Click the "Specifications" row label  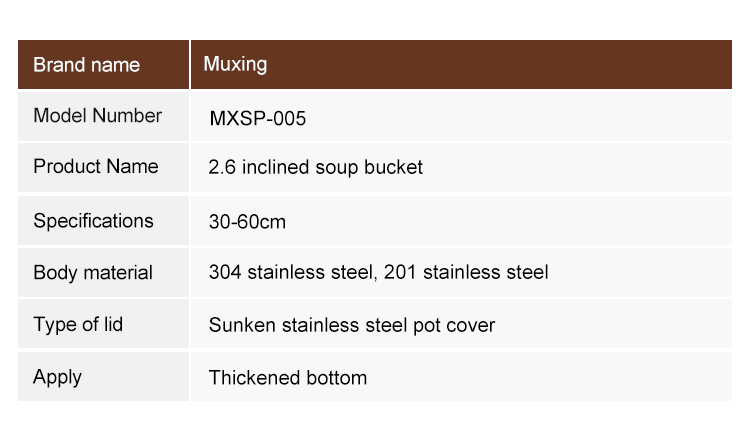[93, 221]
